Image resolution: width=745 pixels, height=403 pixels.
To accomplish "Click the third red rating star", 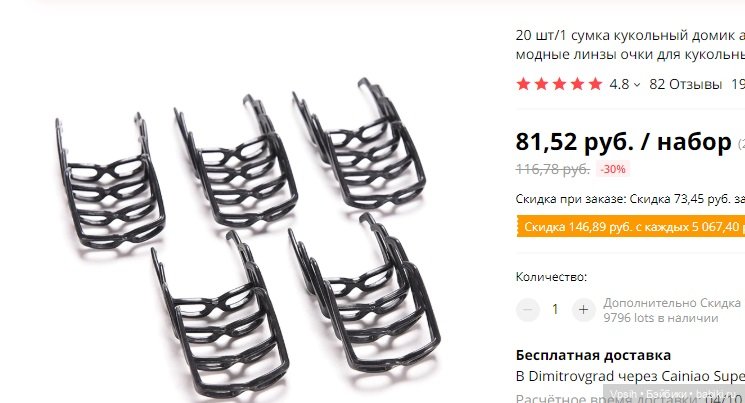I will point(559,84).
